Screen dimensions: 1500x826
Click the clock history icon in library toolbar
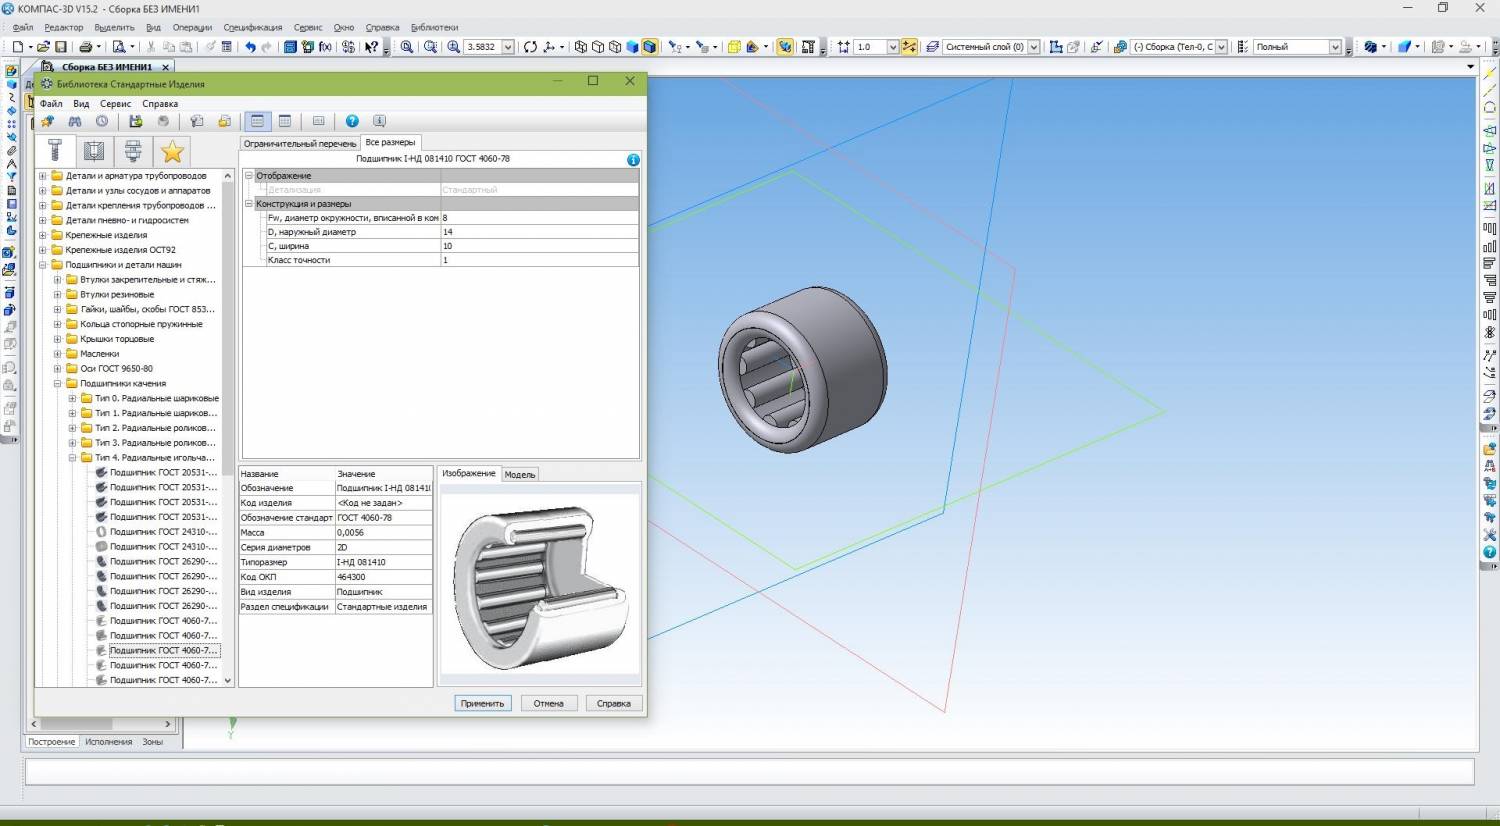[x=102, y=121]
